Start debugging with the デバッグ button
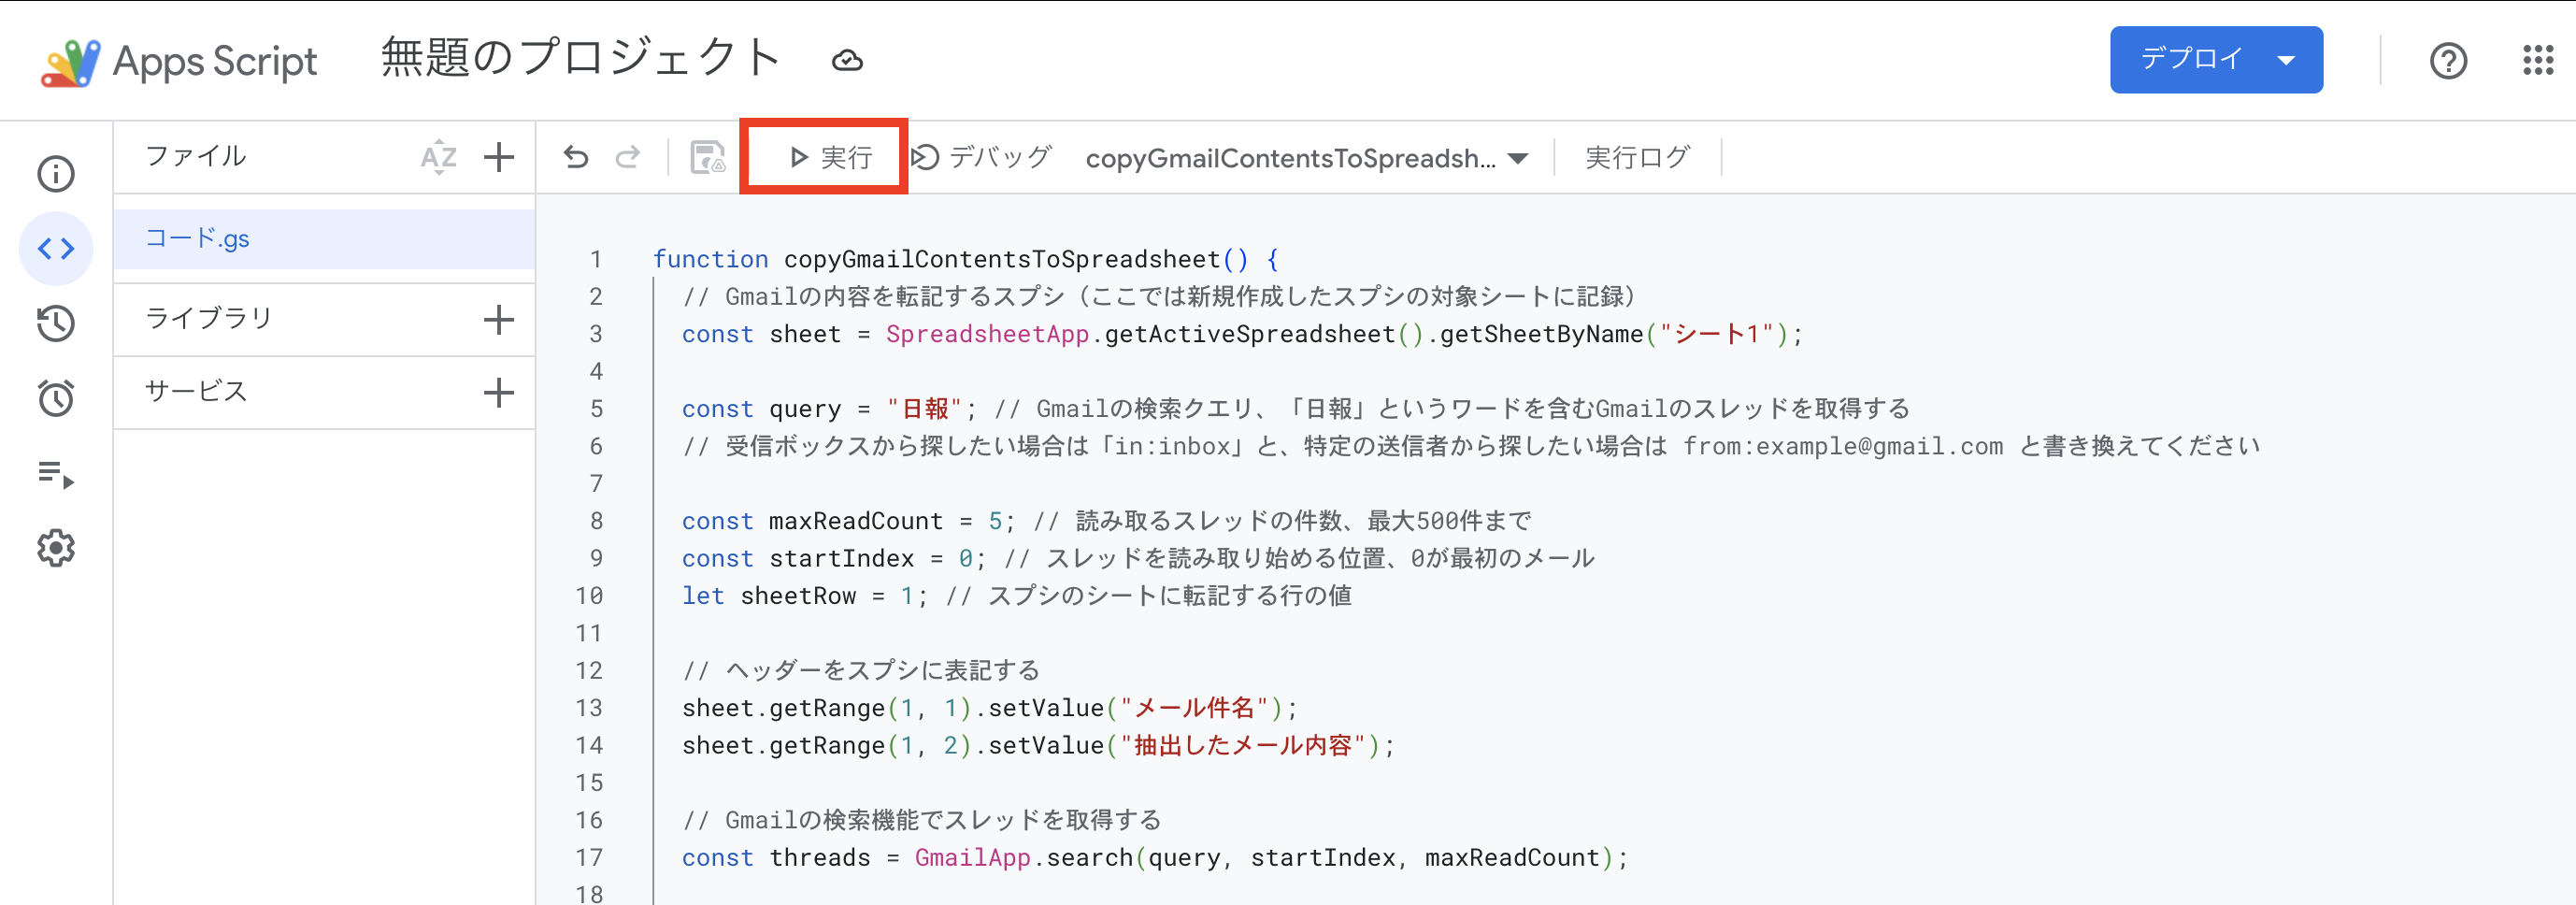Viewport: 2576px width, 905px height. click(x=983, y=157)
